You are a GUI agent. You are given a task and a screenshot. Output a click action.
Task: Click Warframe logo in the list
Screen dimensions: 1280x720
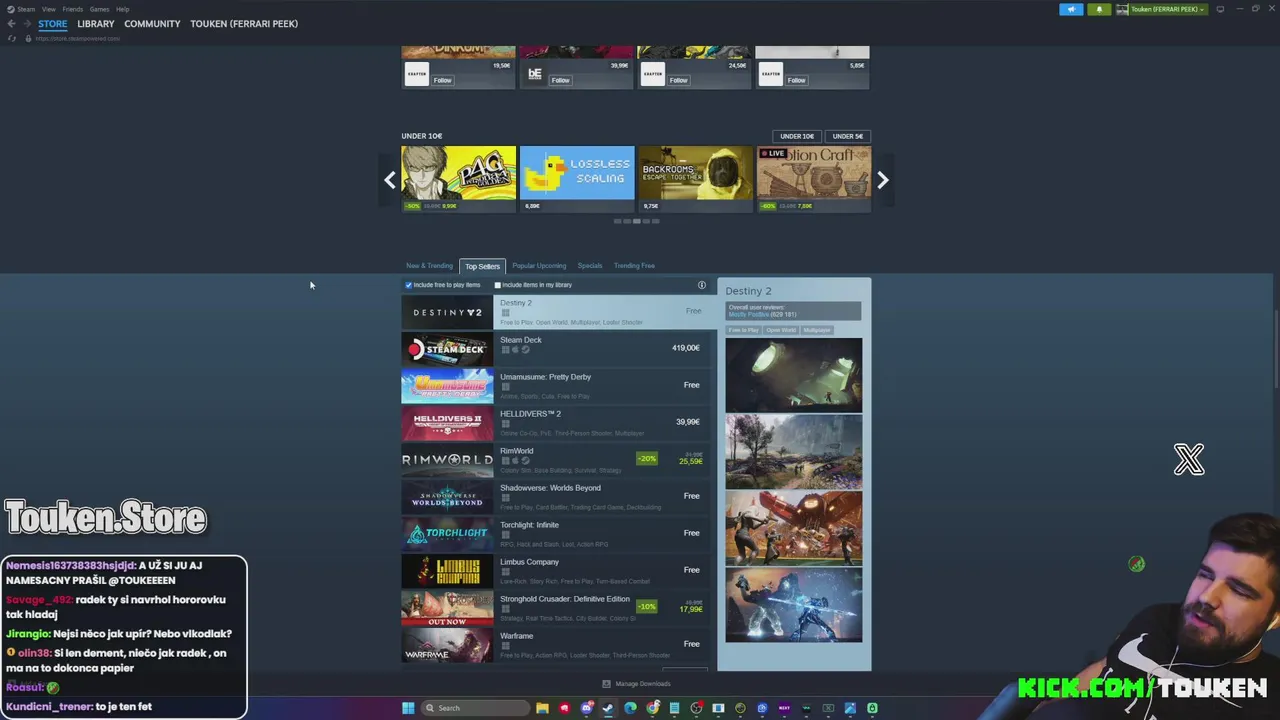[447, 645]
